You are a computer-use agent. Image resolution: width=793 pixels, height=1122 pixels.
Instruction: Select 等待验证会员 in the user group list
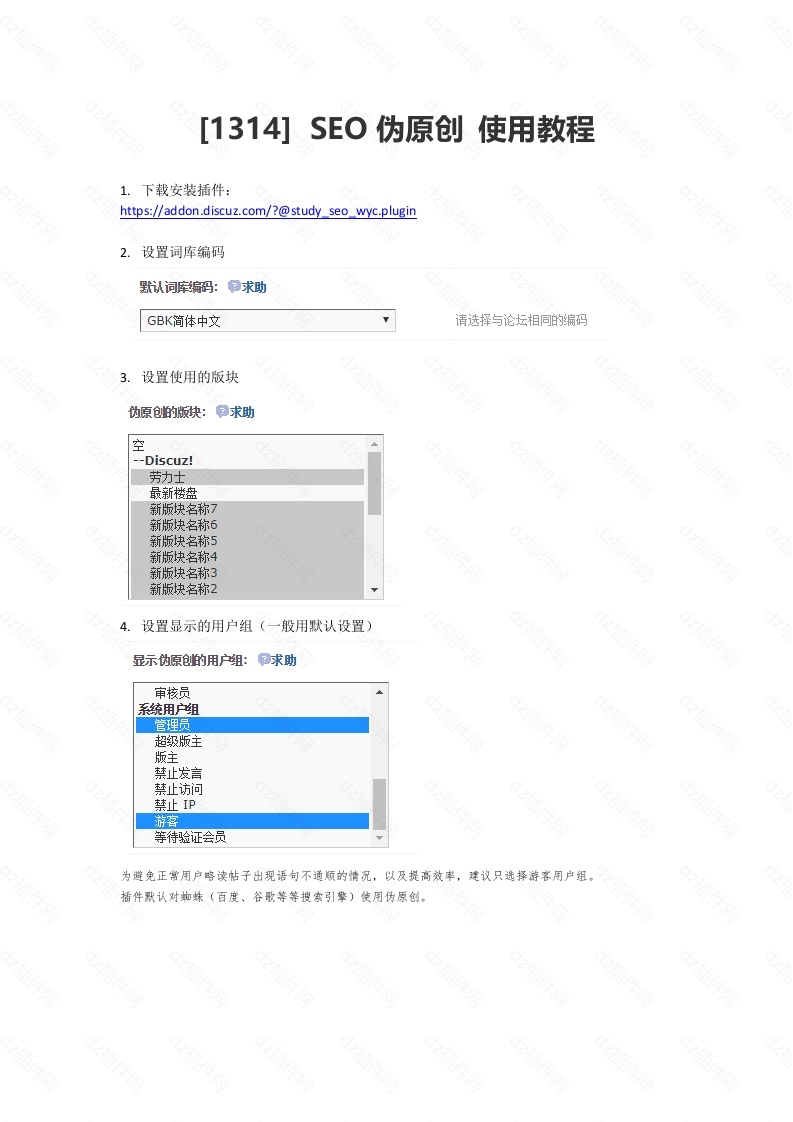(190, 837)
